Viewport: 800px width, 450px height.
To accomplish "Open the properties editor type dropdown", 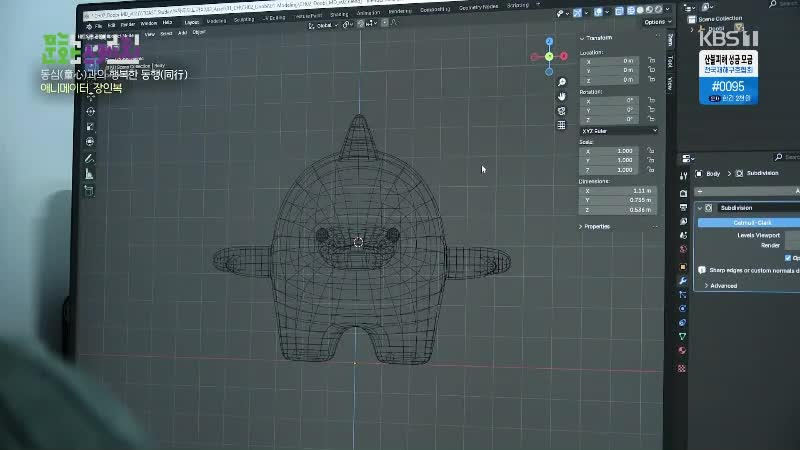I will click(x=687, y=159).
